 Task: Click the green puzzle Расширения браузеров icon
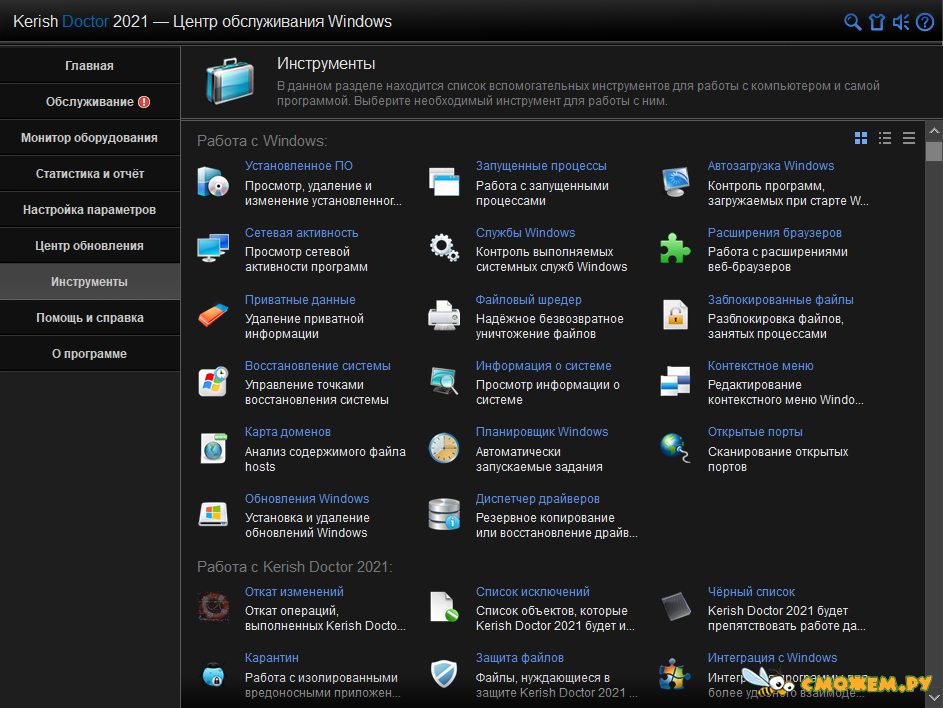[x=675, y=248]
